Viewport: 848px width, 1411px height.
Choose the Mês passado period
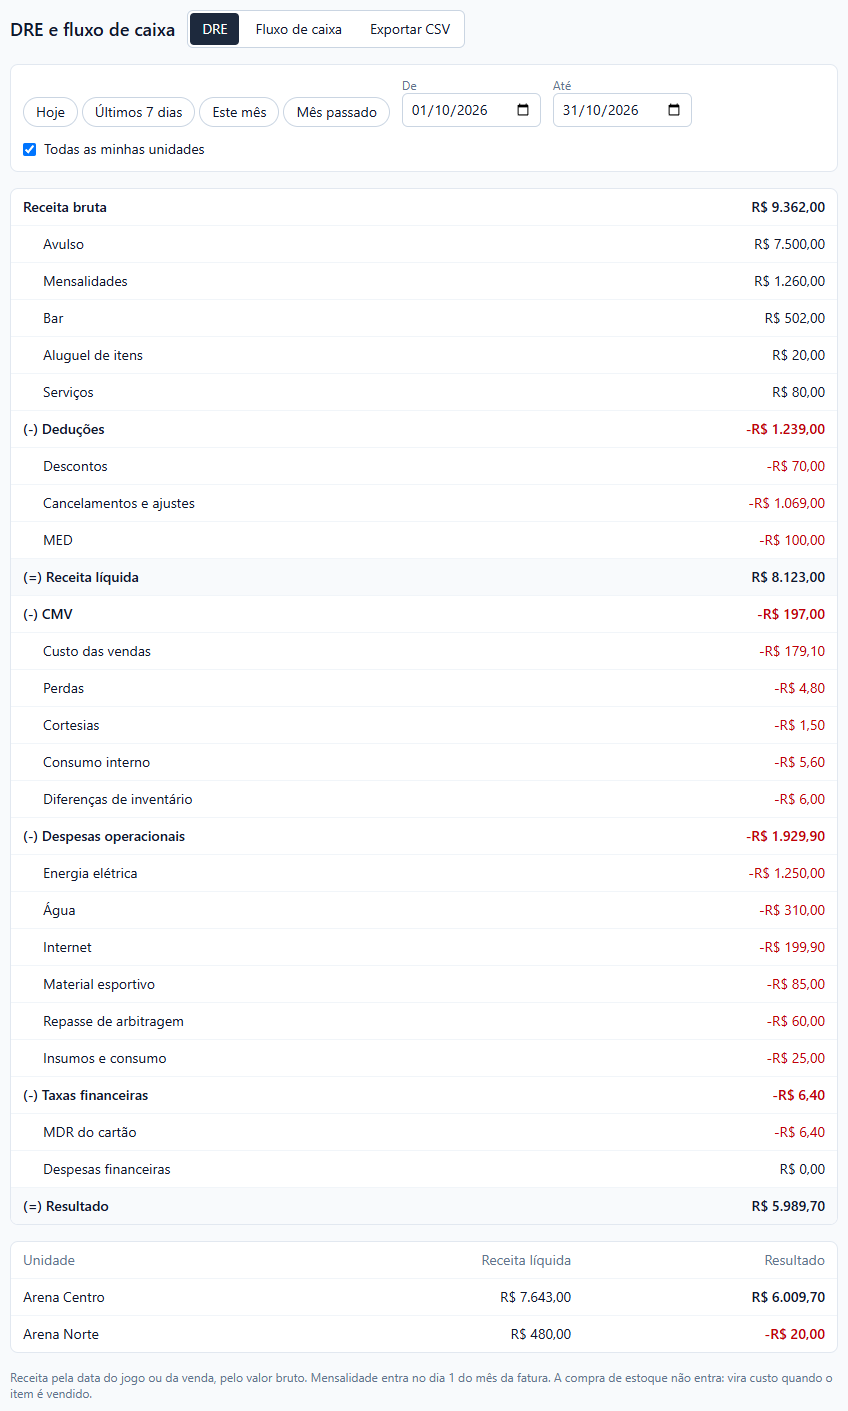336,112
